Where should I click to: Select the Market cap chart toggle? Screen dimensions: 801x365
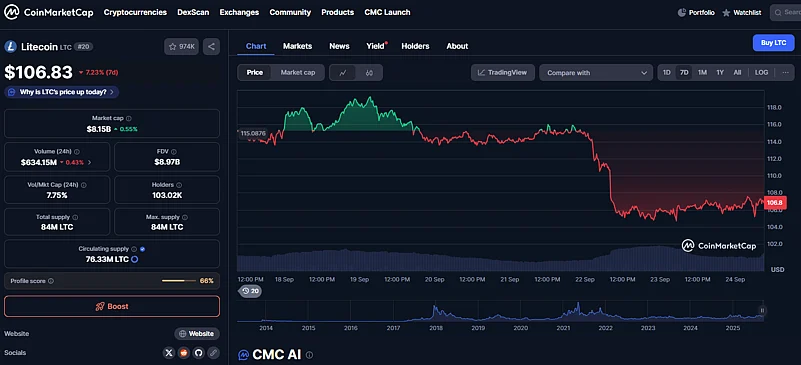pos(298,72)
